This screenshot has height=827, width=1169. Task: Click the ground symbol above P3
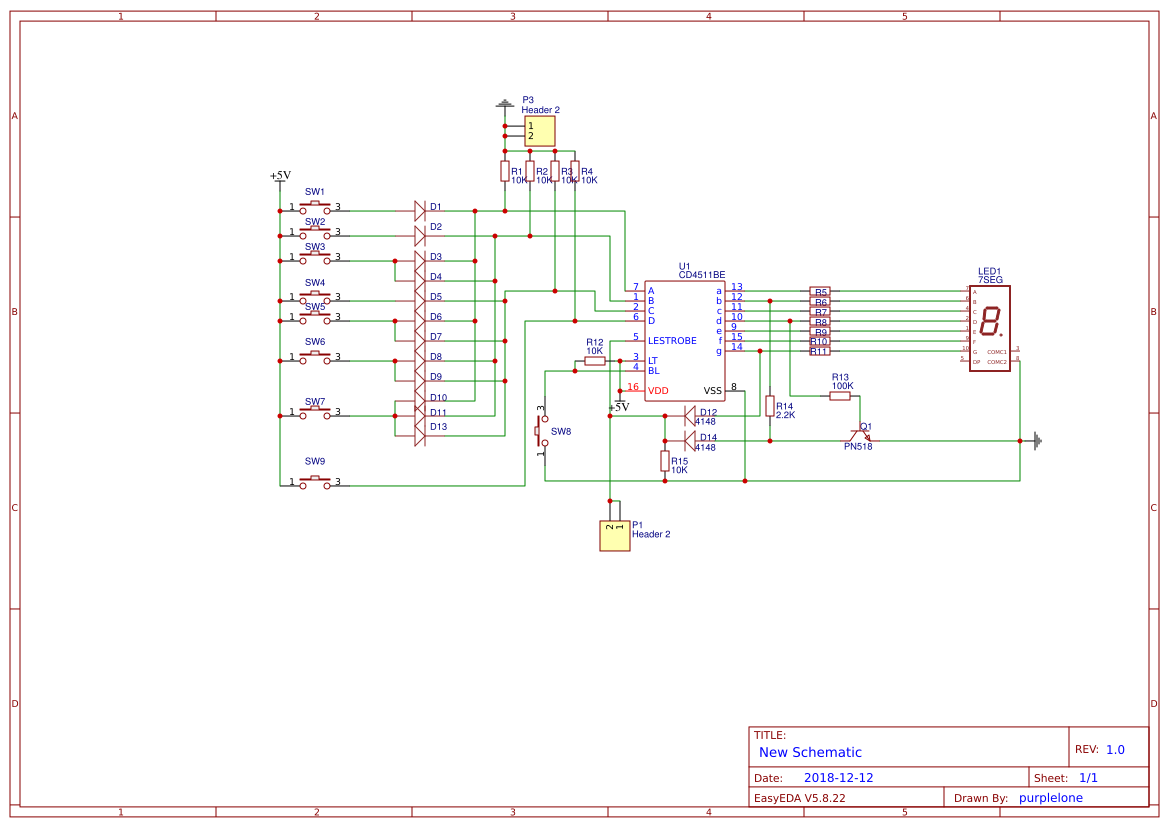click(505, 104)
